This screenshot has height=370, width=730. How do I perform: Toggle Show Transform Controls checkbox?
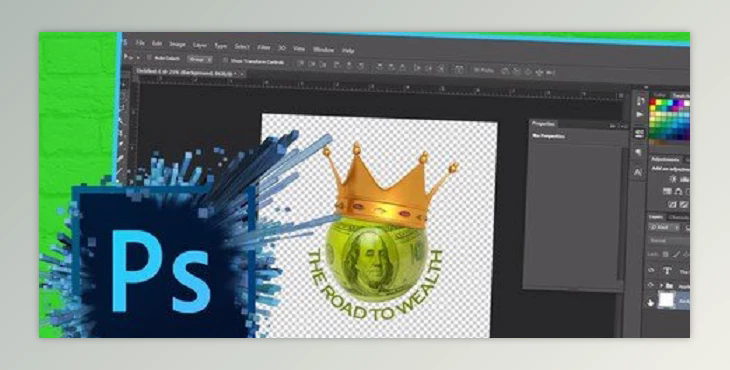click(x=225, y=61)
